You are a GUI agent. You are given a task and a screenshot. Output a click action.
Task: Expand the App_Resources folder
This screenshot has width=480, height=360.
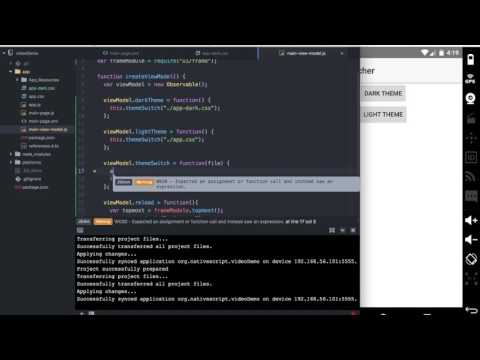17,80
